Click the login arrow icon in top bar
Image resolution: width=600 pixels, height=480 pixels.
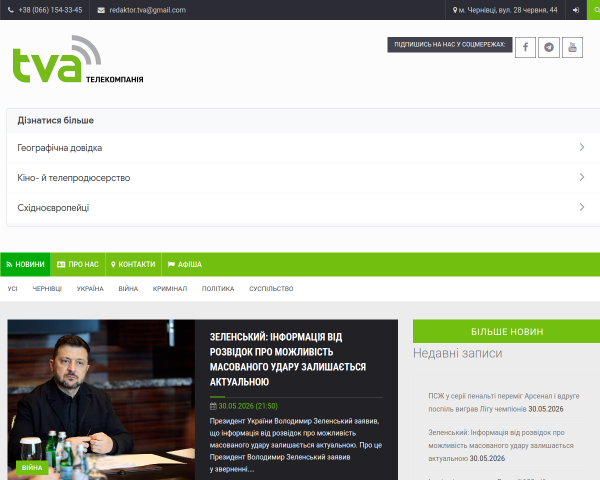(576, 10)
